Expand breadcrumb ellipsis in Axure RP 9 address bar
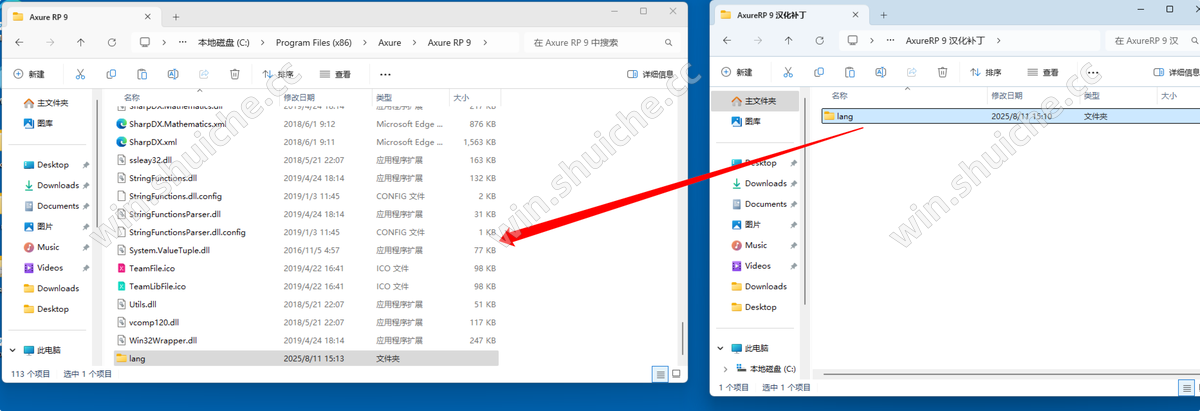The width and height of the screenshot is (1200, 411). [181, 43]
